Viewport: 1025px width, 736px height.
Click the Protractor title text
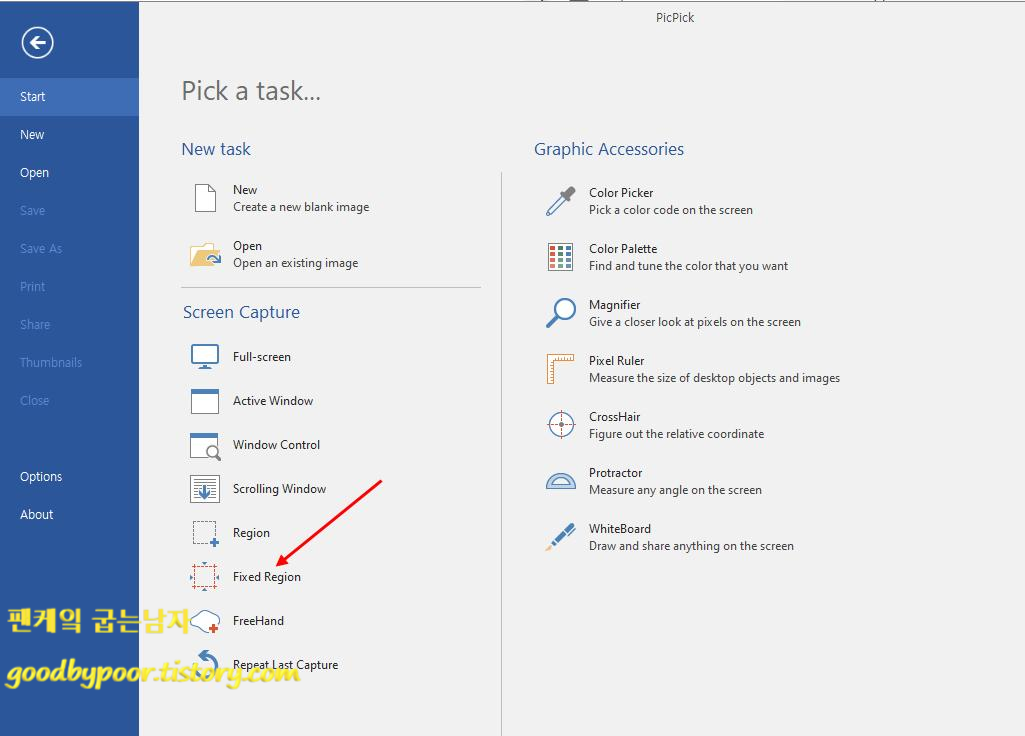click(x=615, y=473)
